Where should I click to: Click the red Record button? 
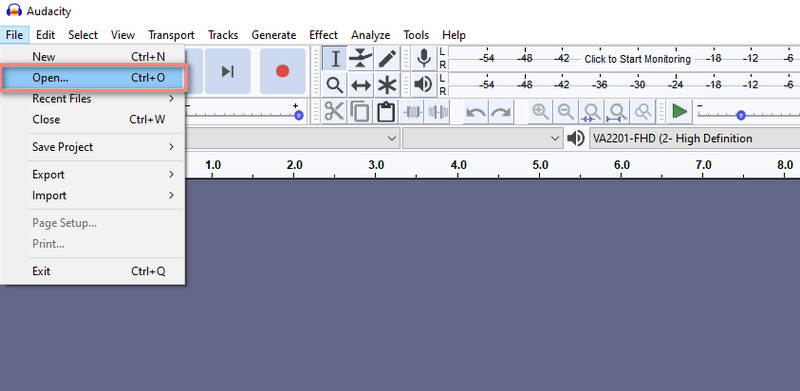(283, 71)
